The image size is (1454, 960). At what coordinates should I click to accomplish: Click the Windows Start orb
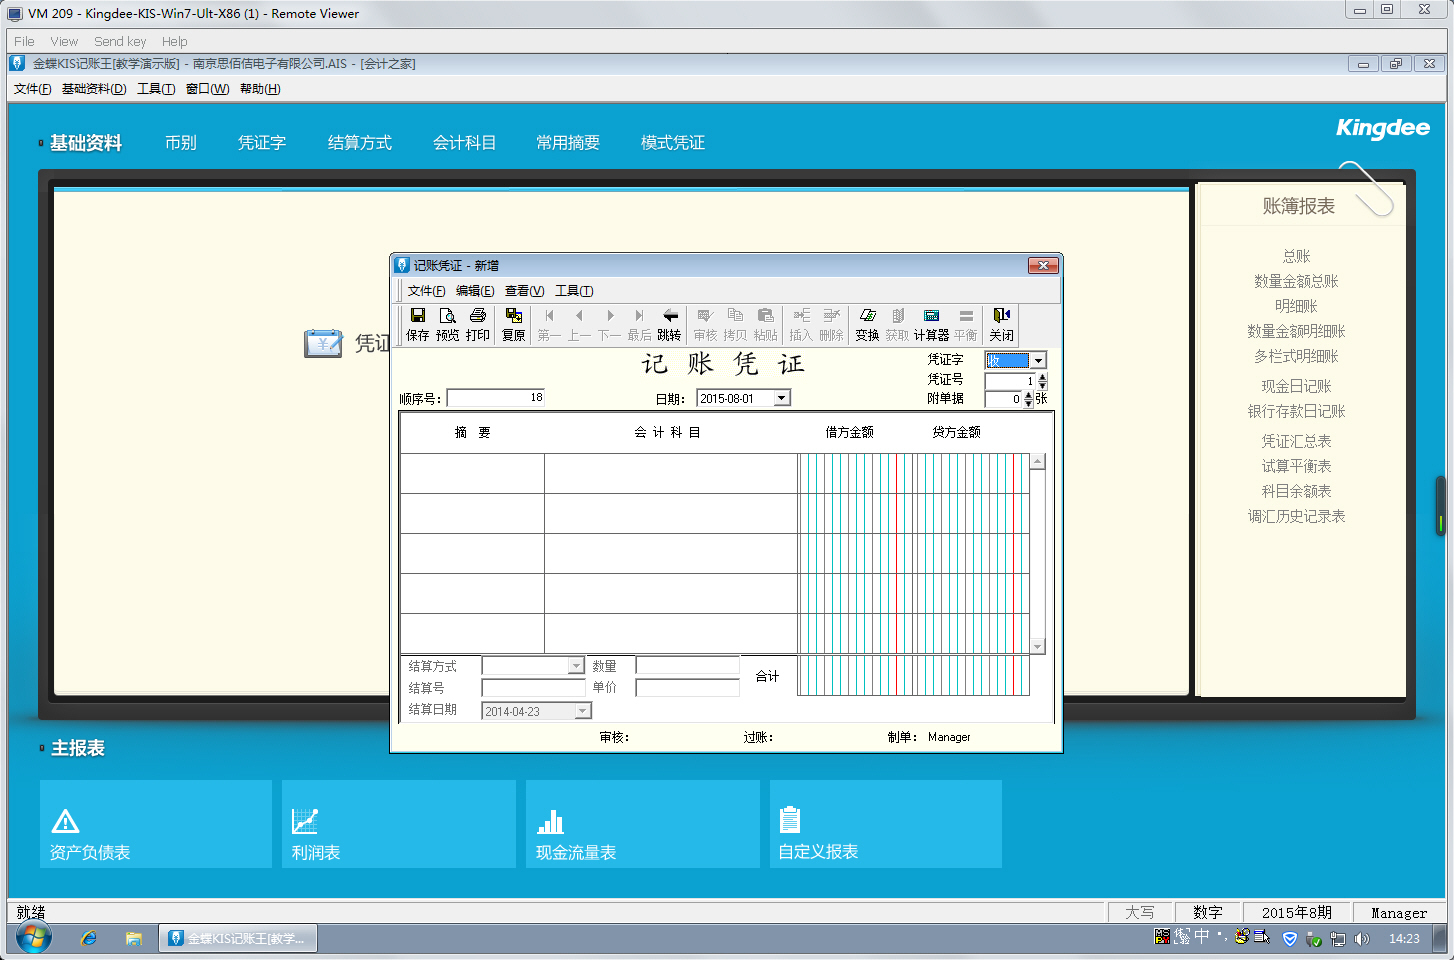pyautogui.click(x=33, y=938)
